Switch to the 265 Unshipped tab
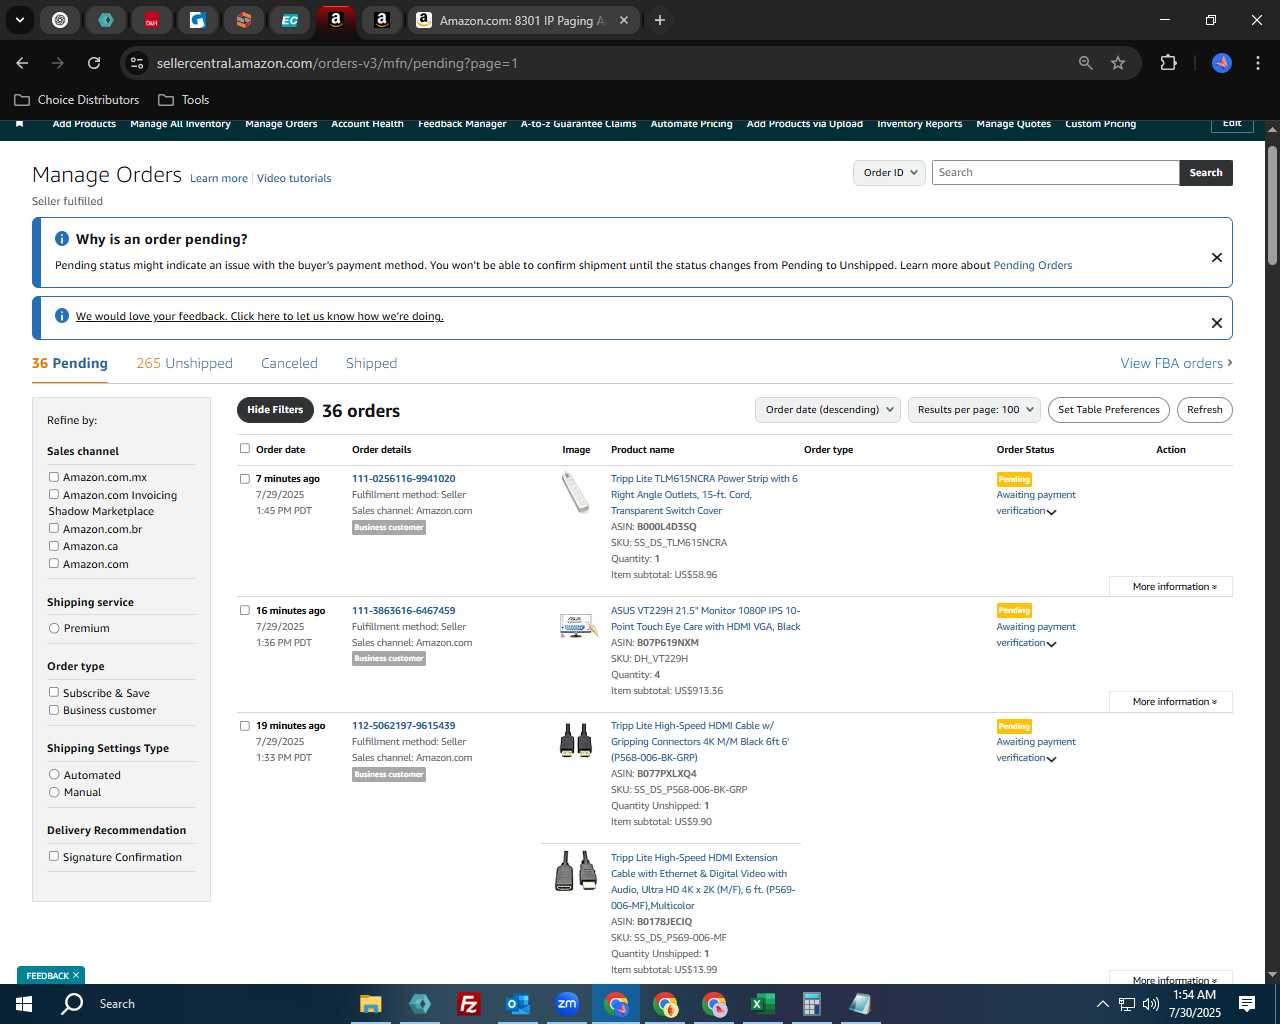1280x1024 pixels. click(184, 363)
